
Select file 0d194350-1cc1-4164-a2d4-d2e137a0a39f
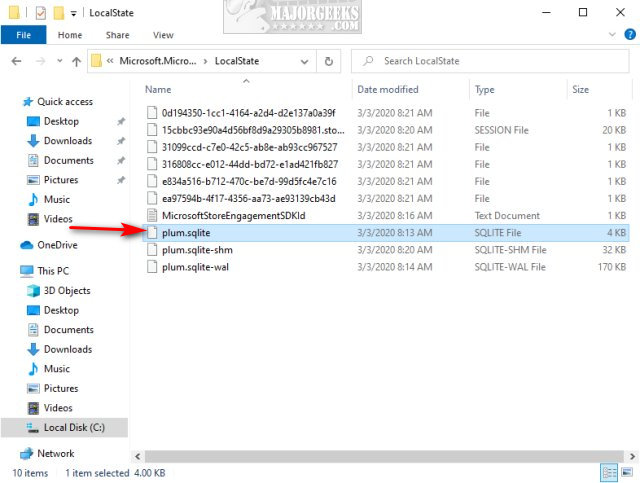point(386,113)
